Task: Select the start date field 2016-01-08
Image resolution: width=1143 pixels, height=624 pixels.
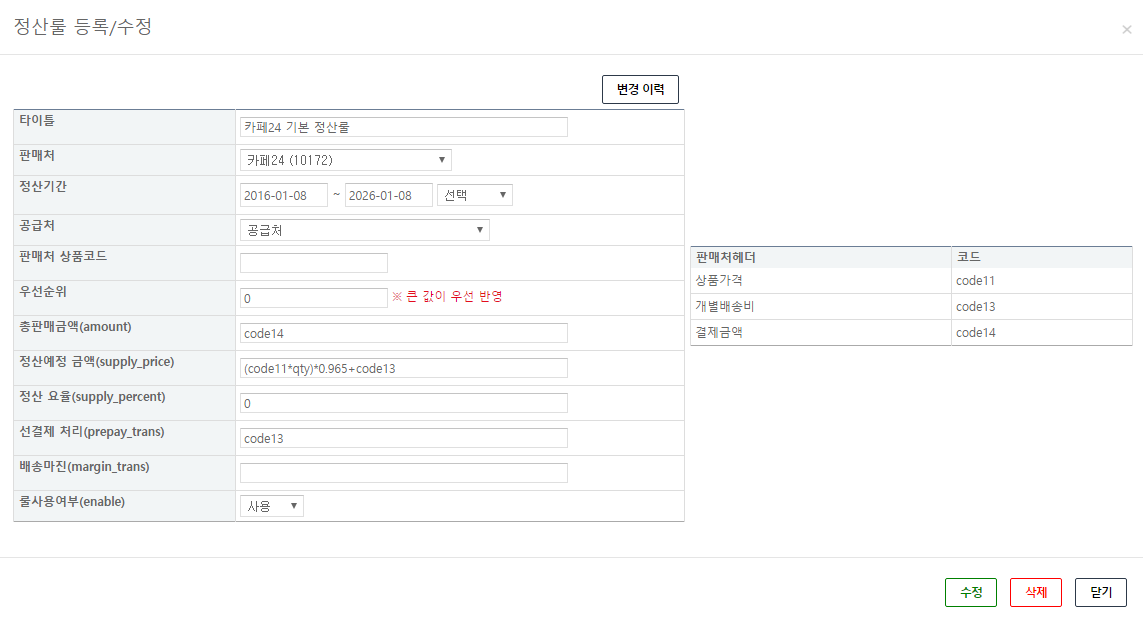Action: click(283, 195)
